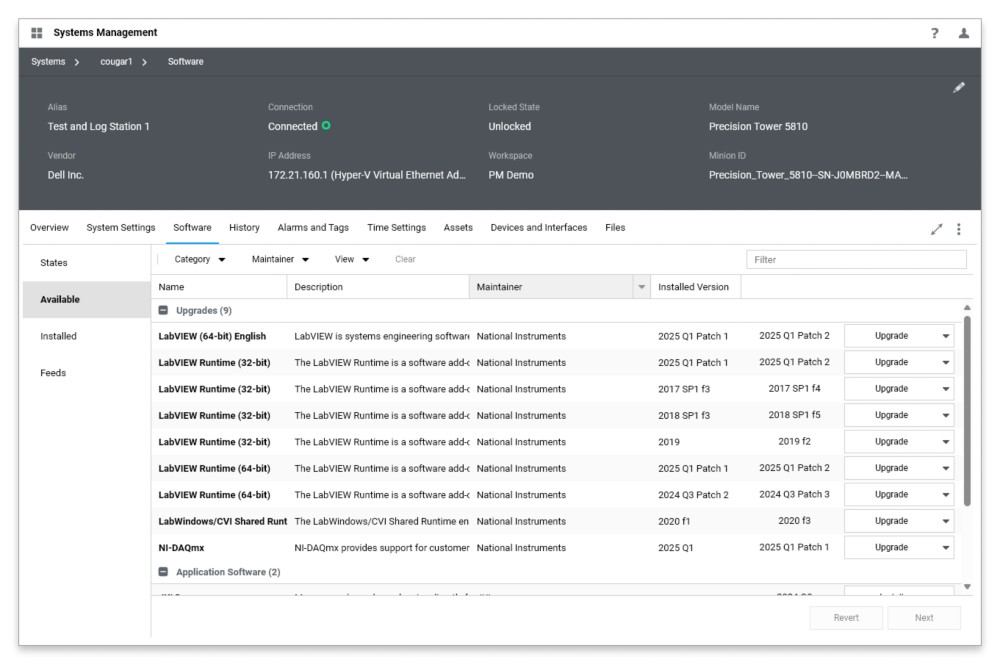Switch to the System Settings tab
This screenshot has height=665, width=1000.
(x=121, y=228)
